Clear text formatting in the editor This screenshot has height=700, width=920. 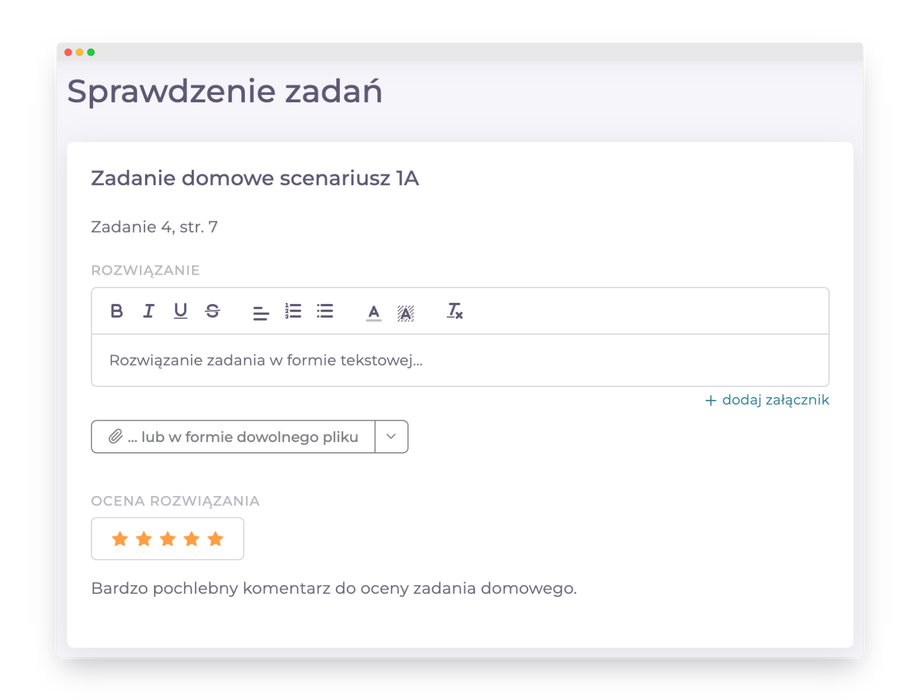[454, 311]
